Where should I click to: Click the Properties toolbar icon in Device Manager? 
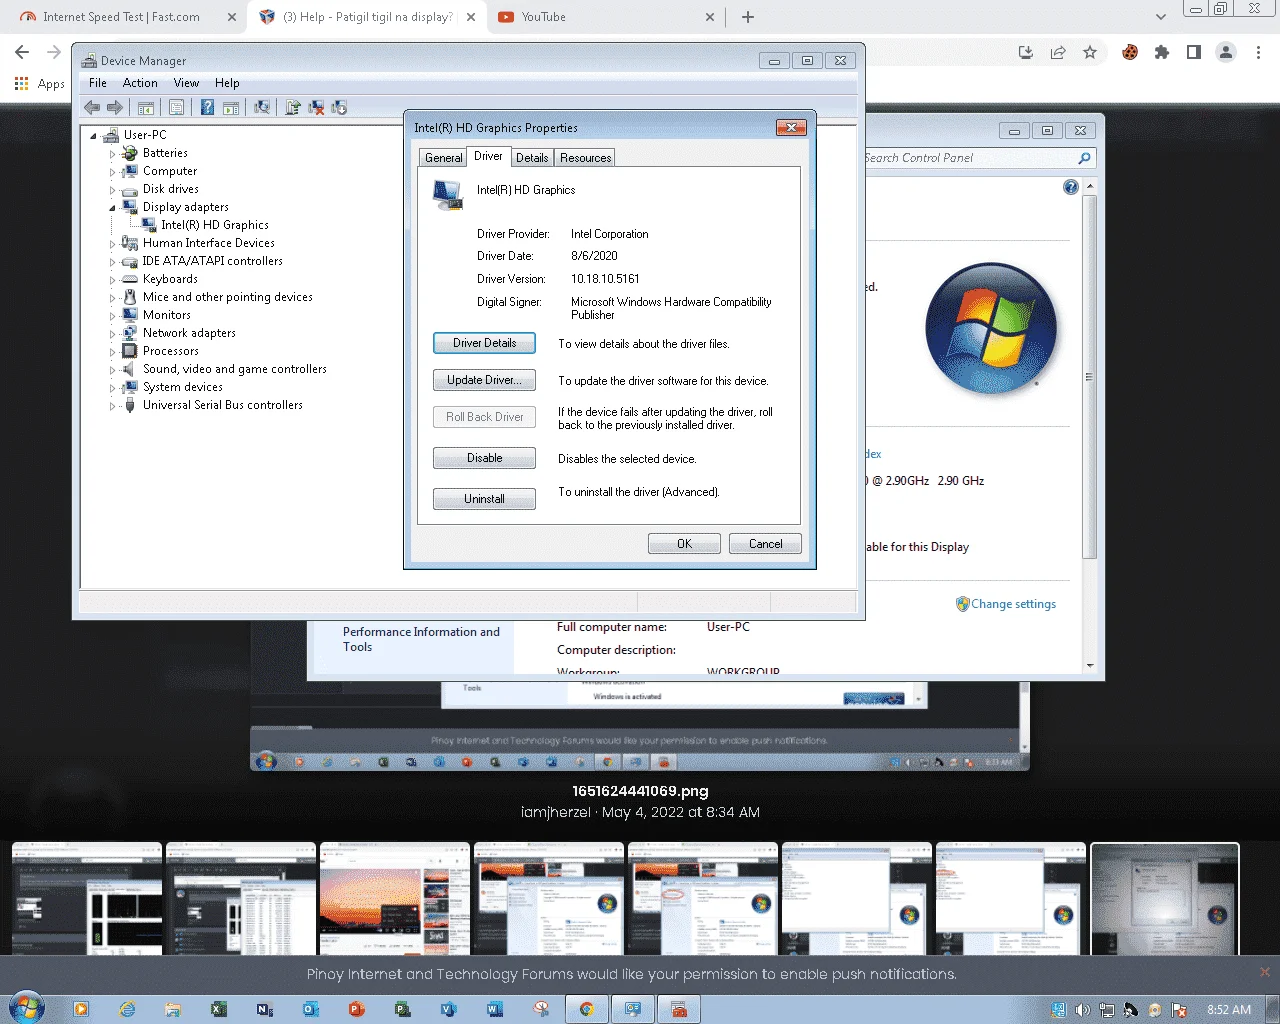177,108
